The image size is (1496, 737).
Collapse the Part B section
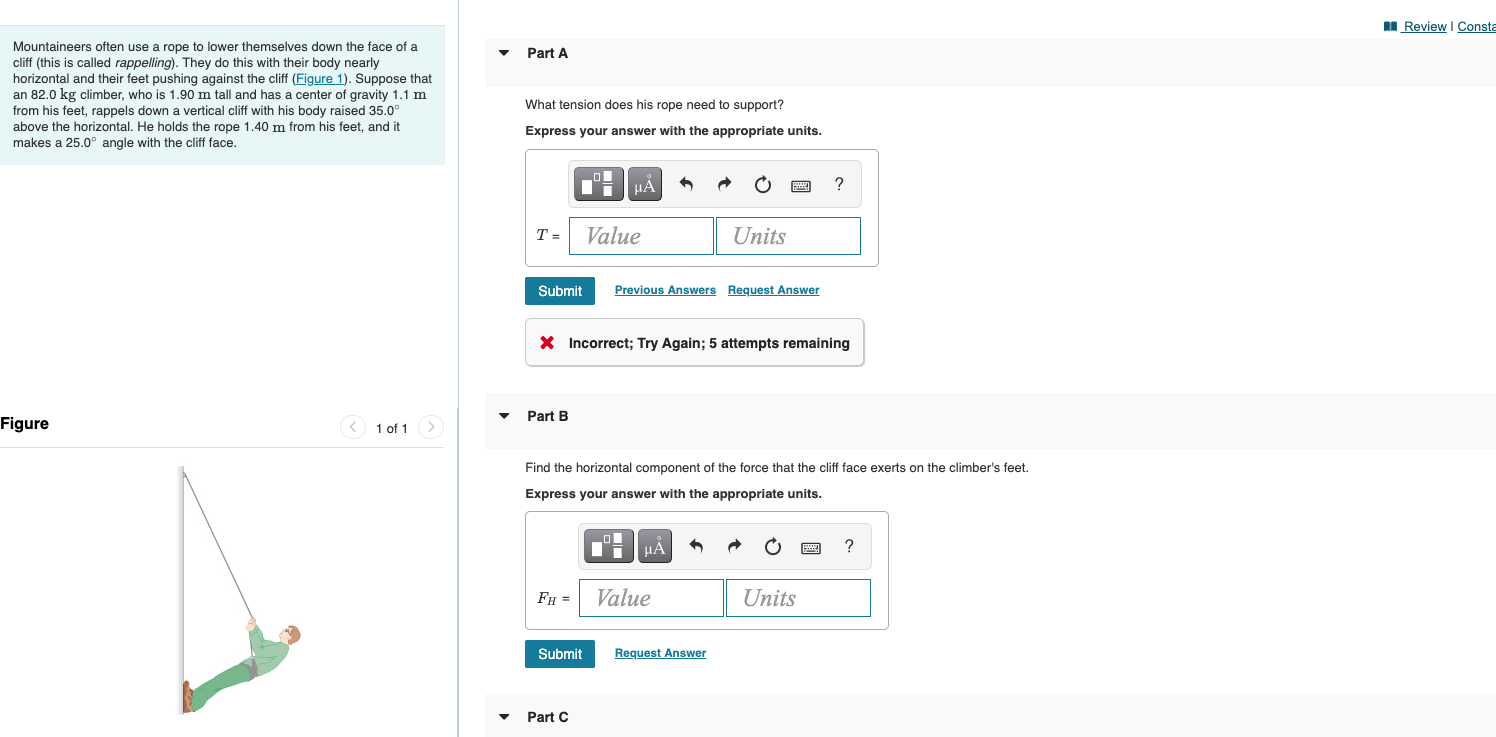click(x=503, y=416)
